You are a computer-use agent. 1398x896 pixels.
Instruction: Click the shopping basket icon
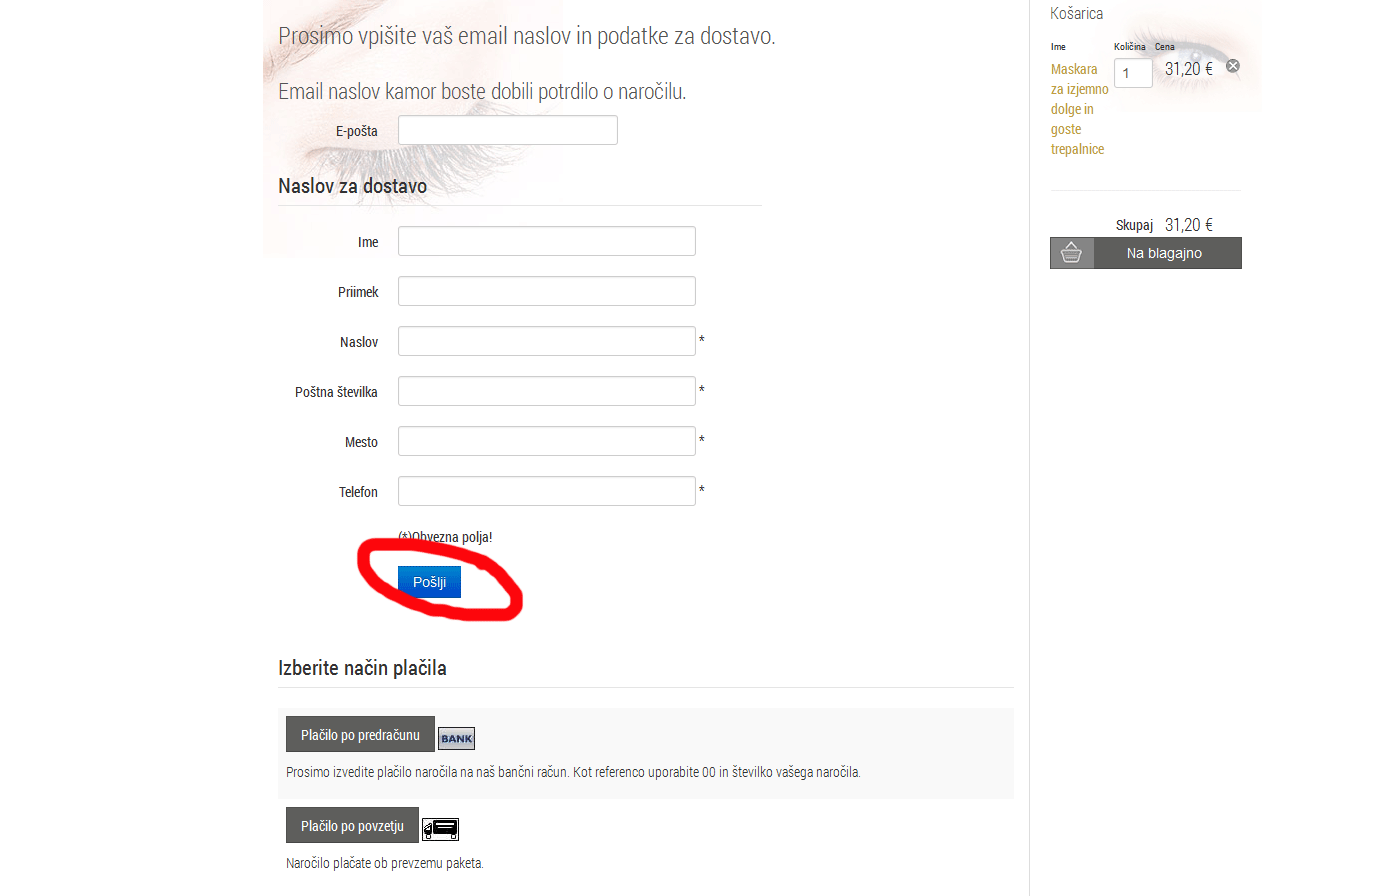[x=1071, y=253]
